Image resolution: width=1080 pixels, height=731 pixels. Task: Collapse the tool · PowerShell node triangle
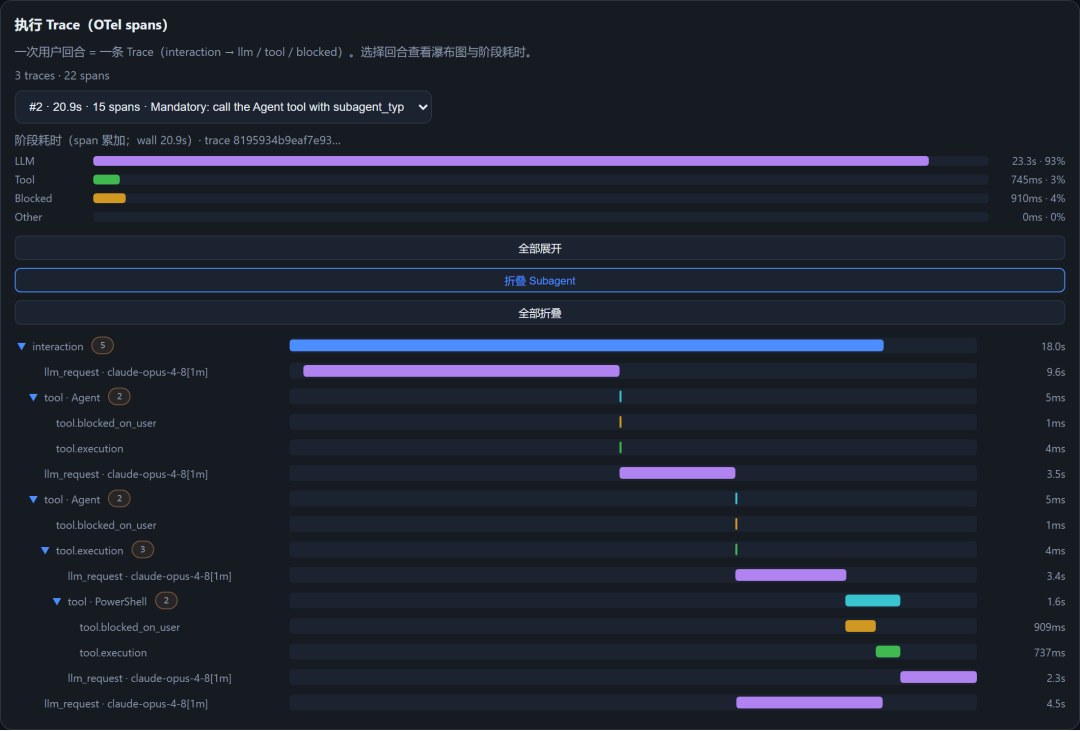[x=56, y=601]
